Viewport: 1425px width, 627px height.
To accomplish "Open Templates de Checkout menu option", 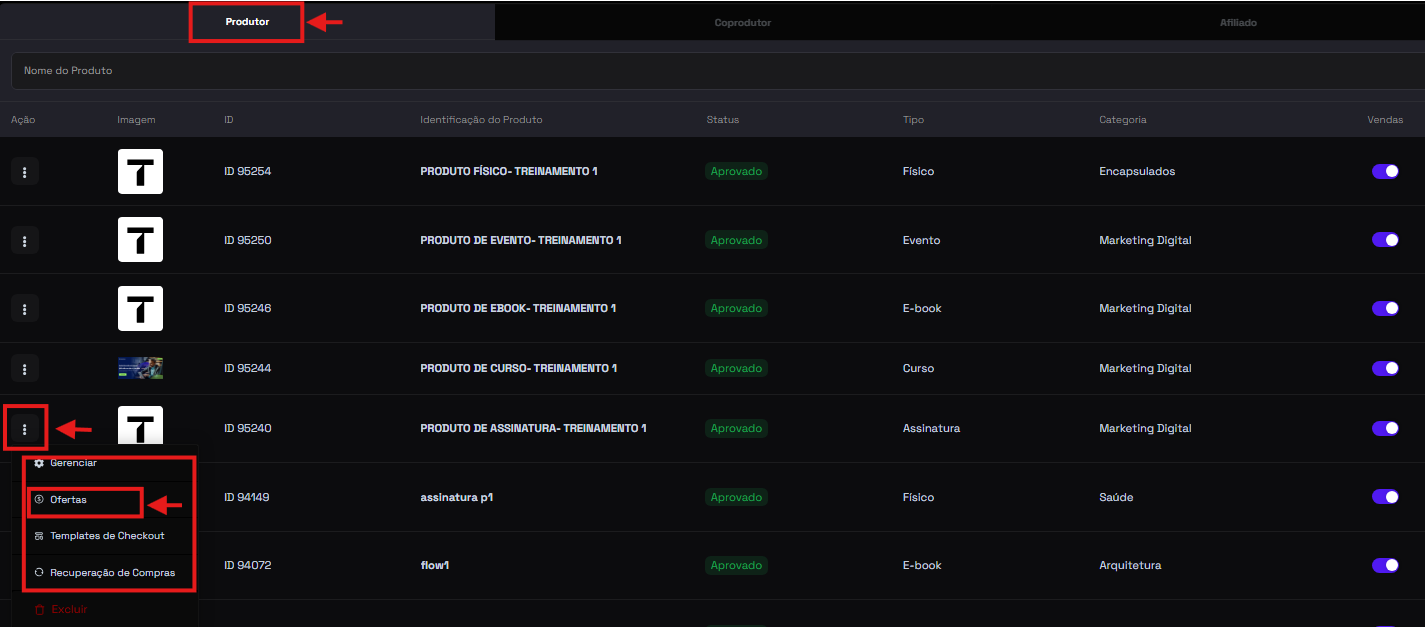I will pos(106,536).
